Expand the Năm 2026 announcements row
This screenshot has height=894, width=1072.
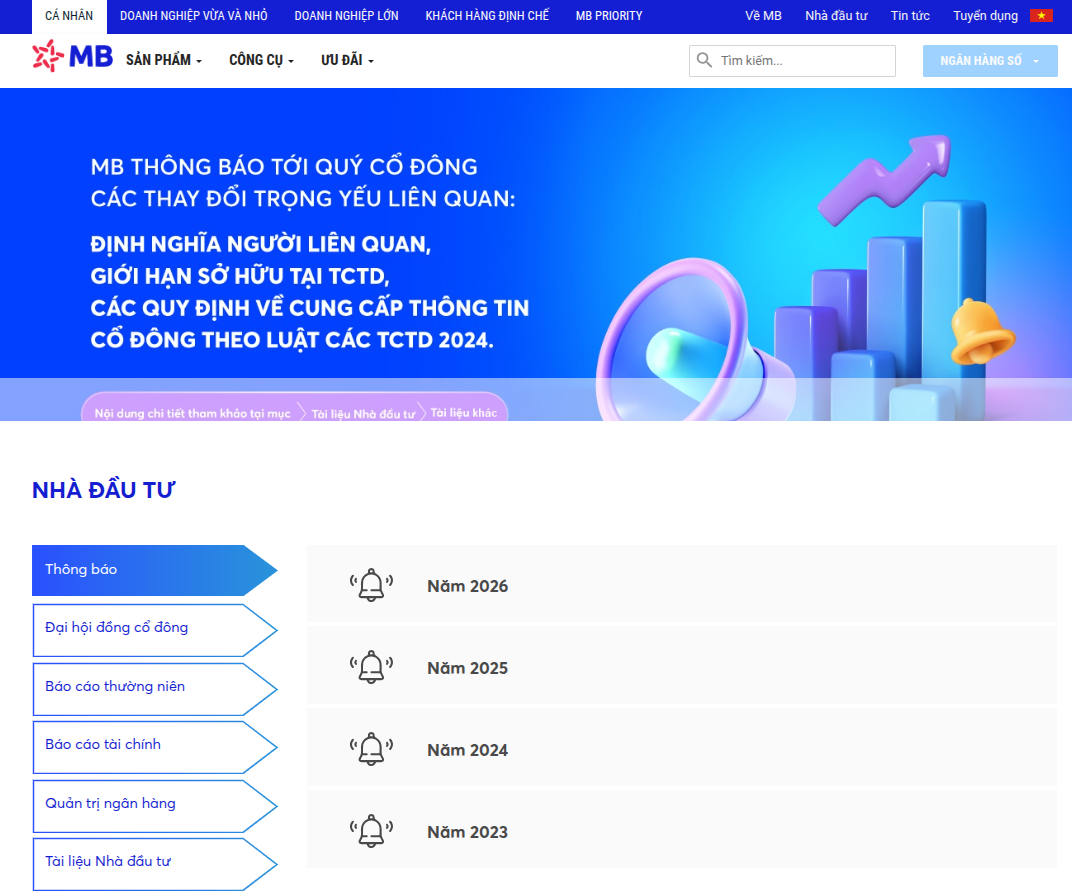(682, 584)
